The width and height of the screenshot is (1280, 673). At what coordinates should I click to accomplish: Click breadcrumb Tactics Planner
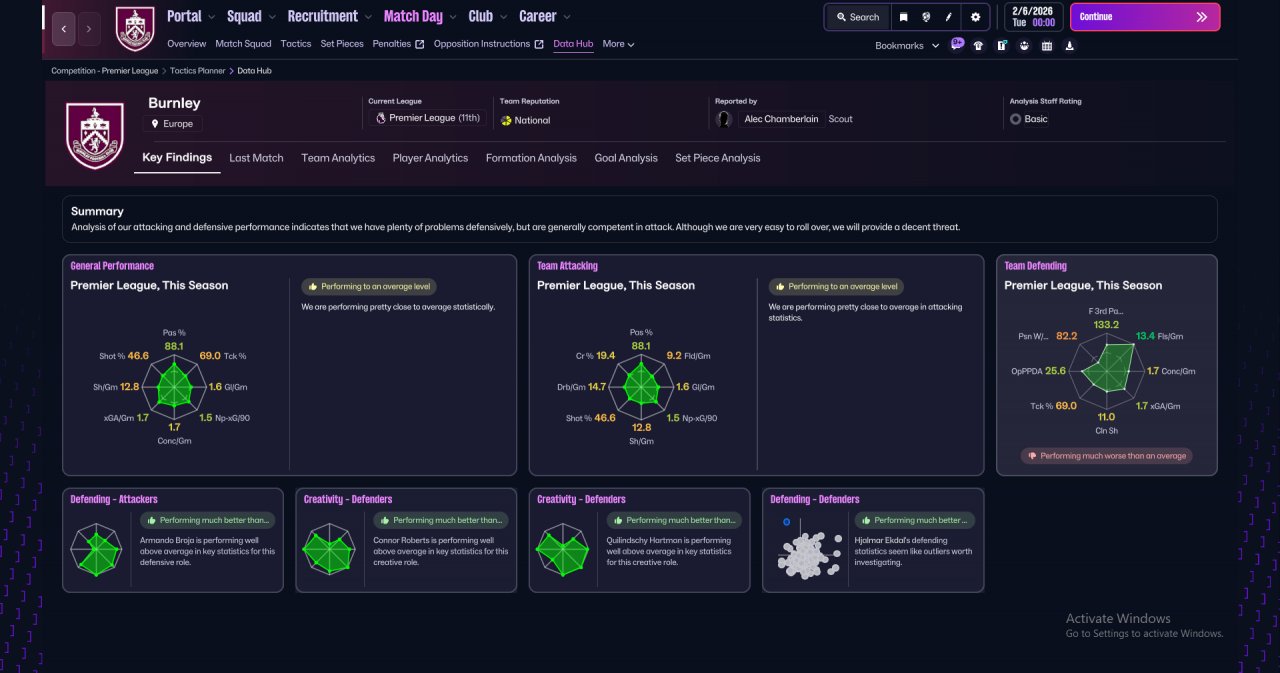pos(198,71)
